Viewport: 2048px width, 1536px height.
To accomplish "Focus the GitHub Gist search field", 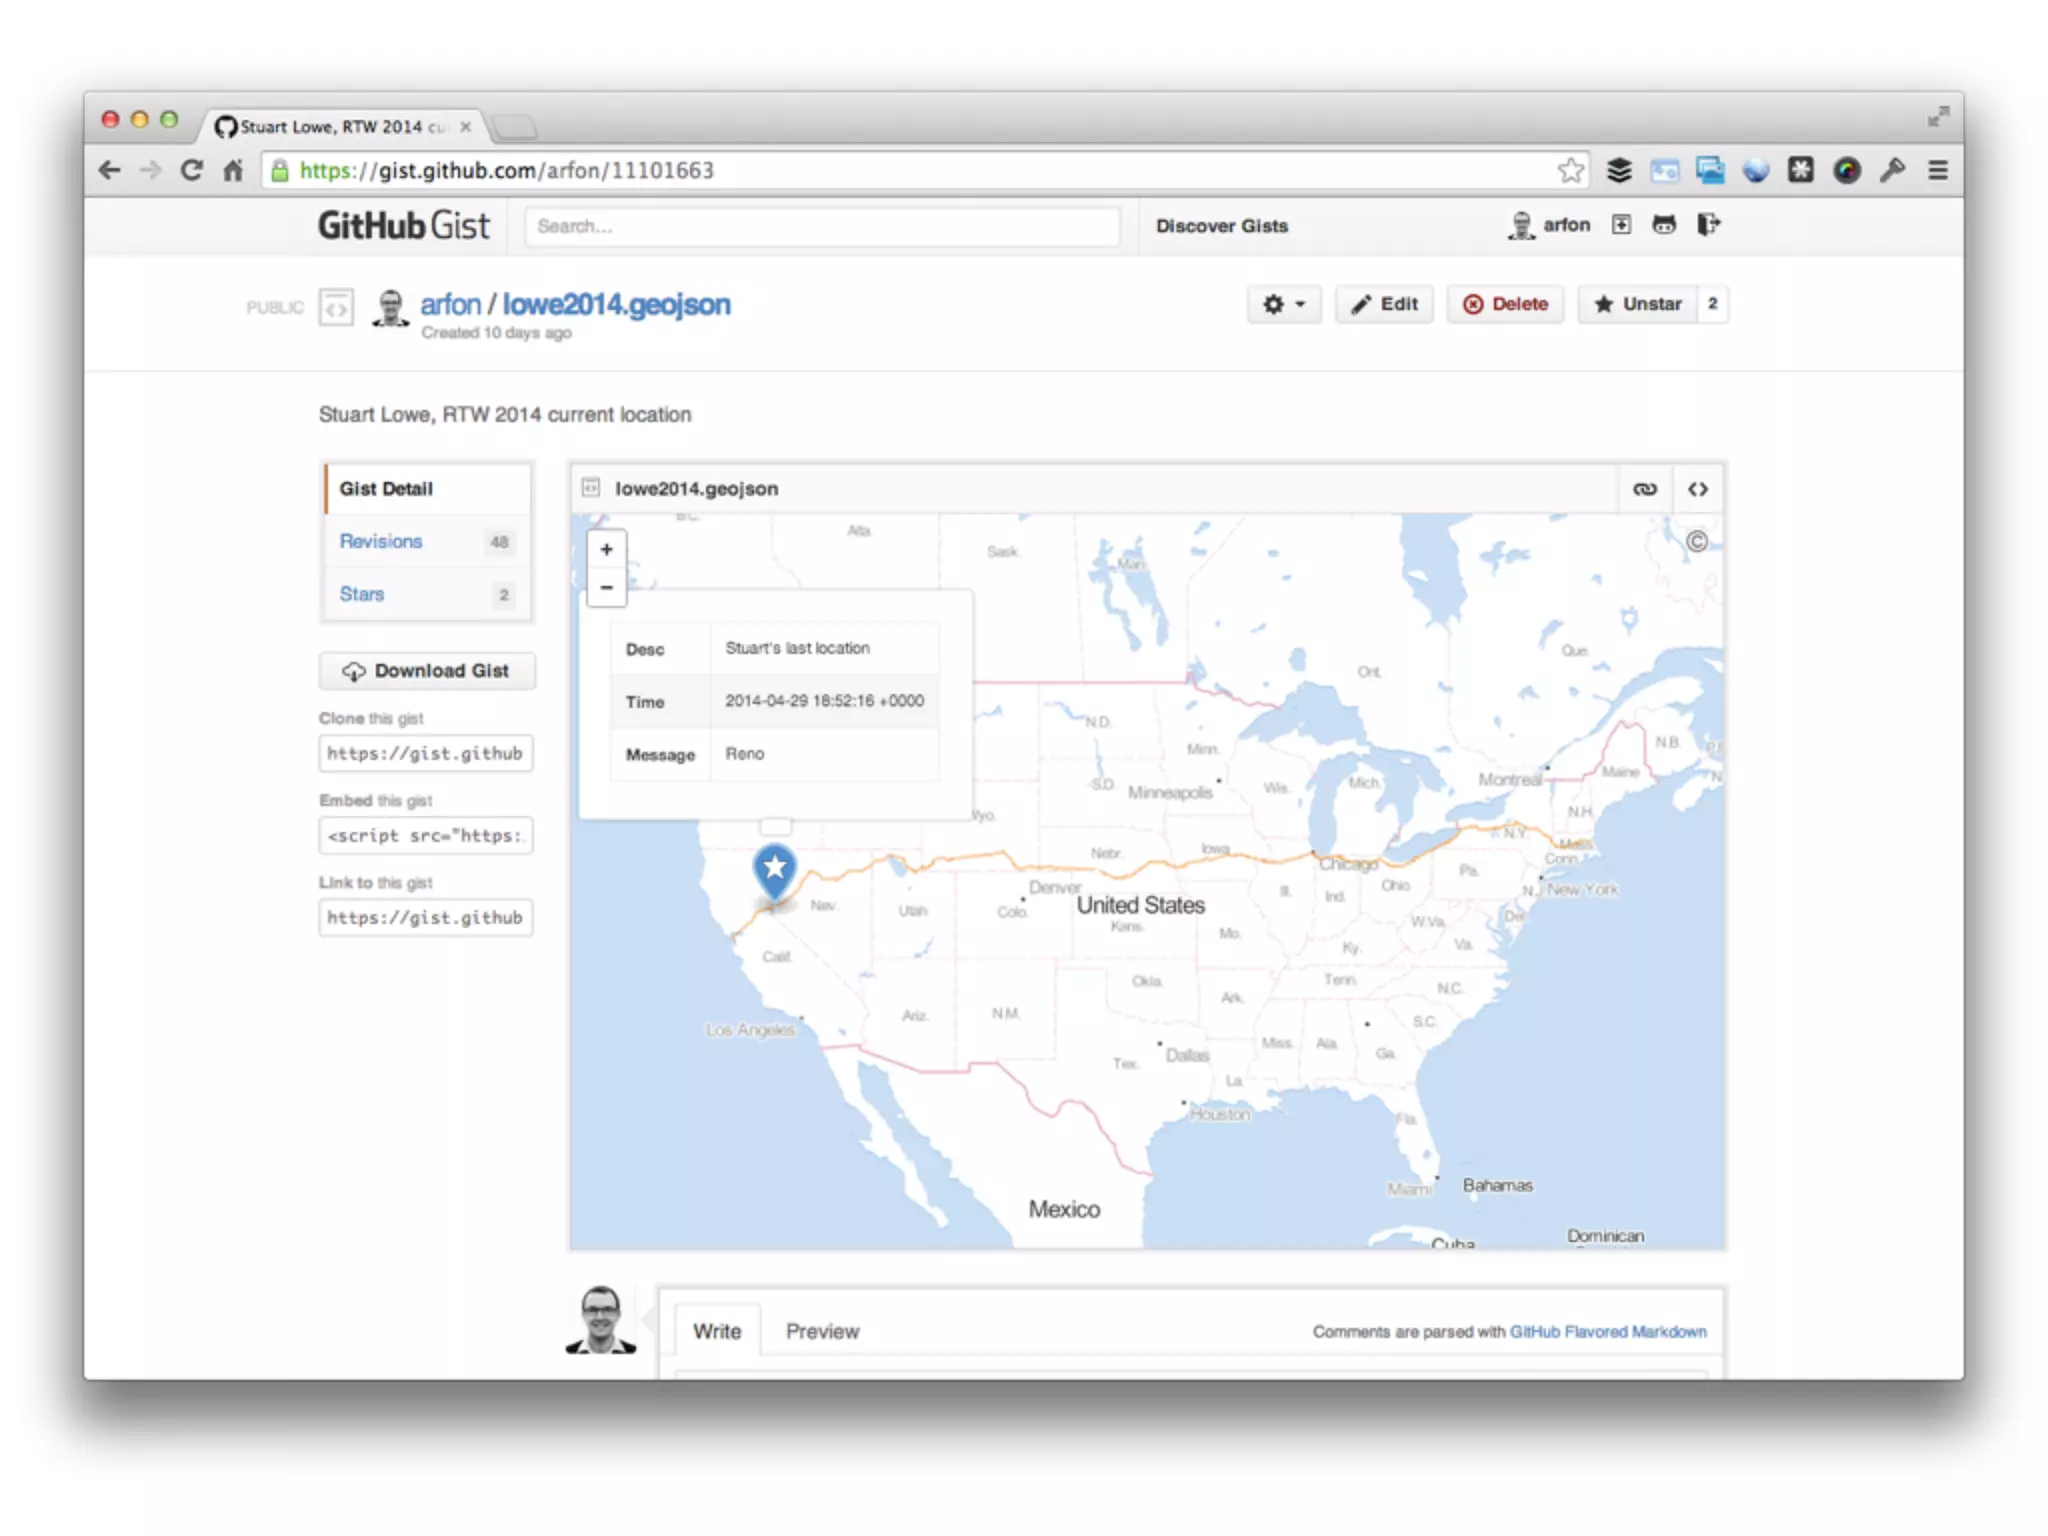I will (821, 226).
